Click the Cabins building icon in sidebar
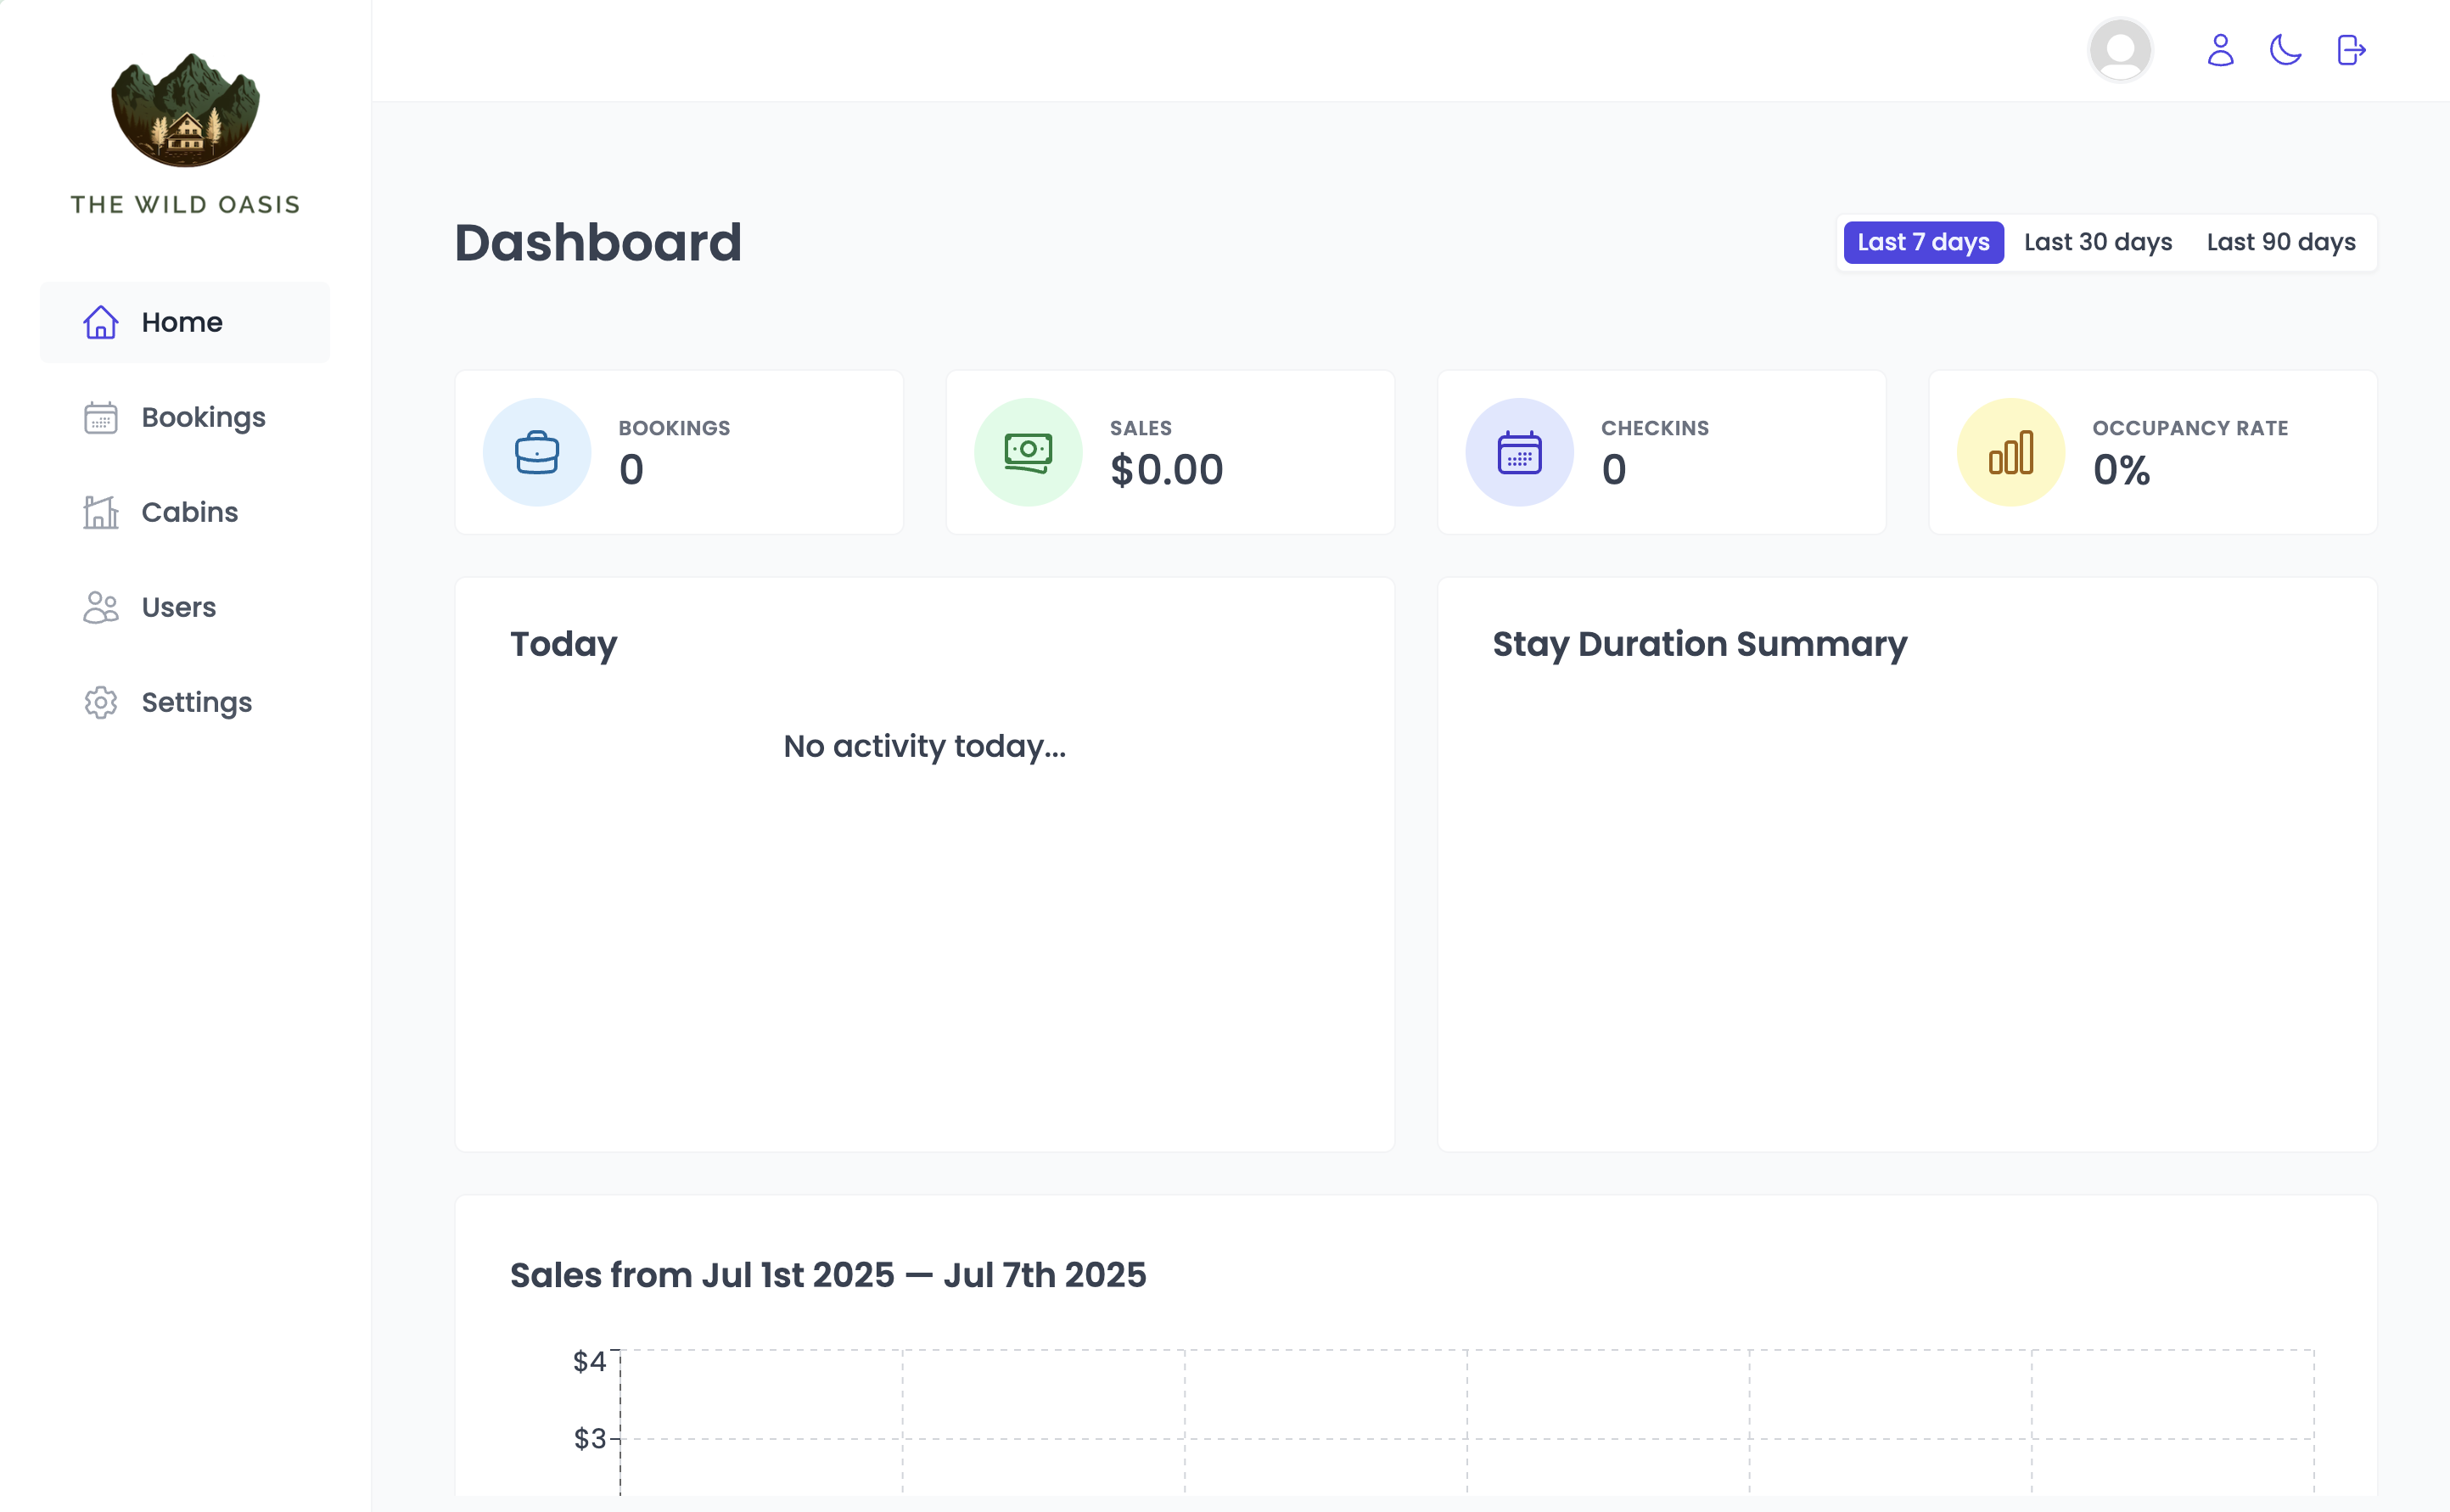The width and height of the screenshot is (2450, 1512). pyautogui.click(x=101, y=512)
